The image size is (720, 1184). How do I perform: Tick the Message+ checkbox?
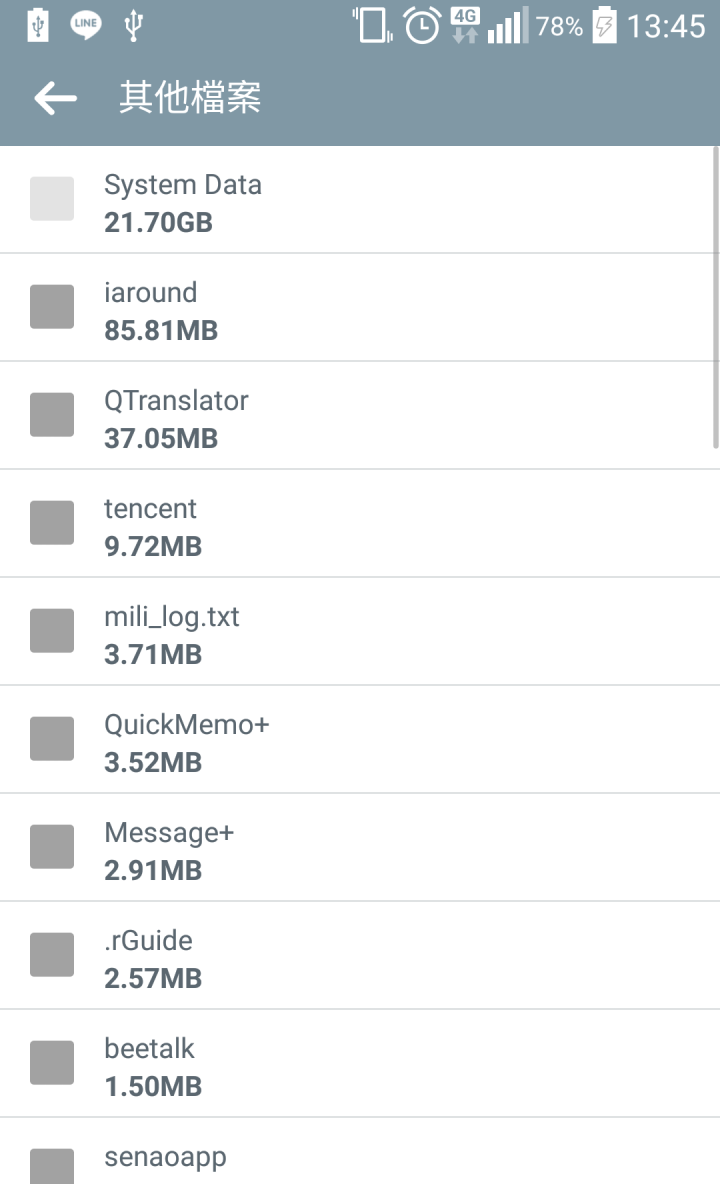tap(52, 846)
